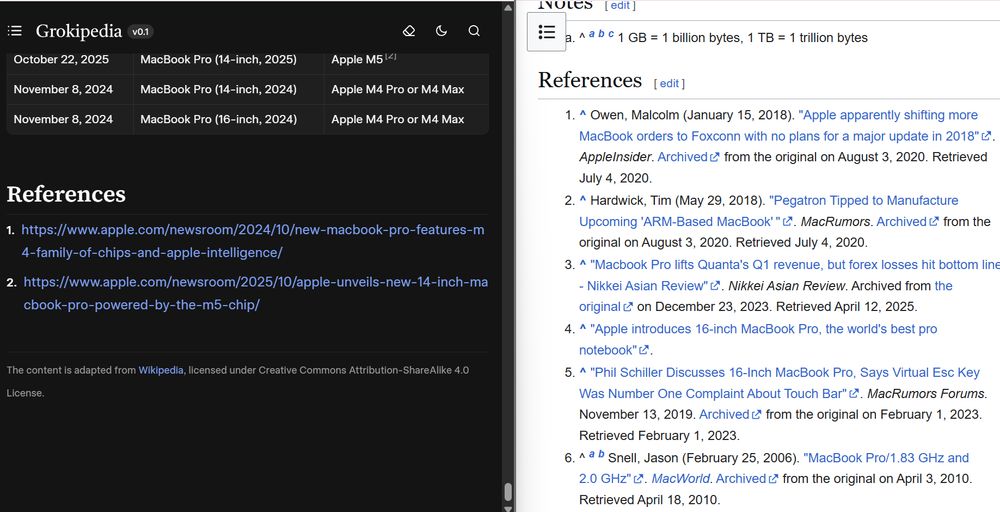Image resolution: width=1000 pixels, height=512 pixels.
Task: Click caret backlink of reference 4
Action: (582, 329)
